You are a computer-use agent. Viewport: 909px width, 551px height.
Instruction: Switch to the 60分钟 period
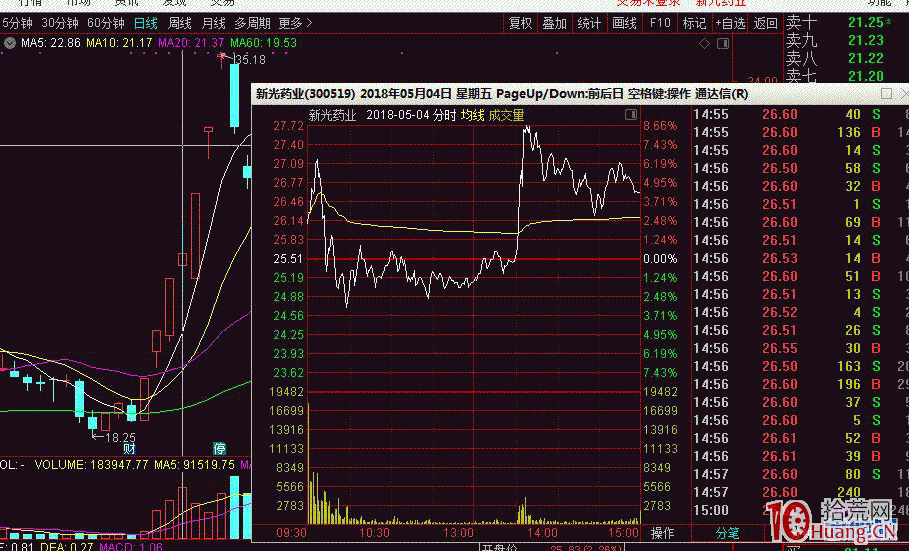(x=106, y=24)
